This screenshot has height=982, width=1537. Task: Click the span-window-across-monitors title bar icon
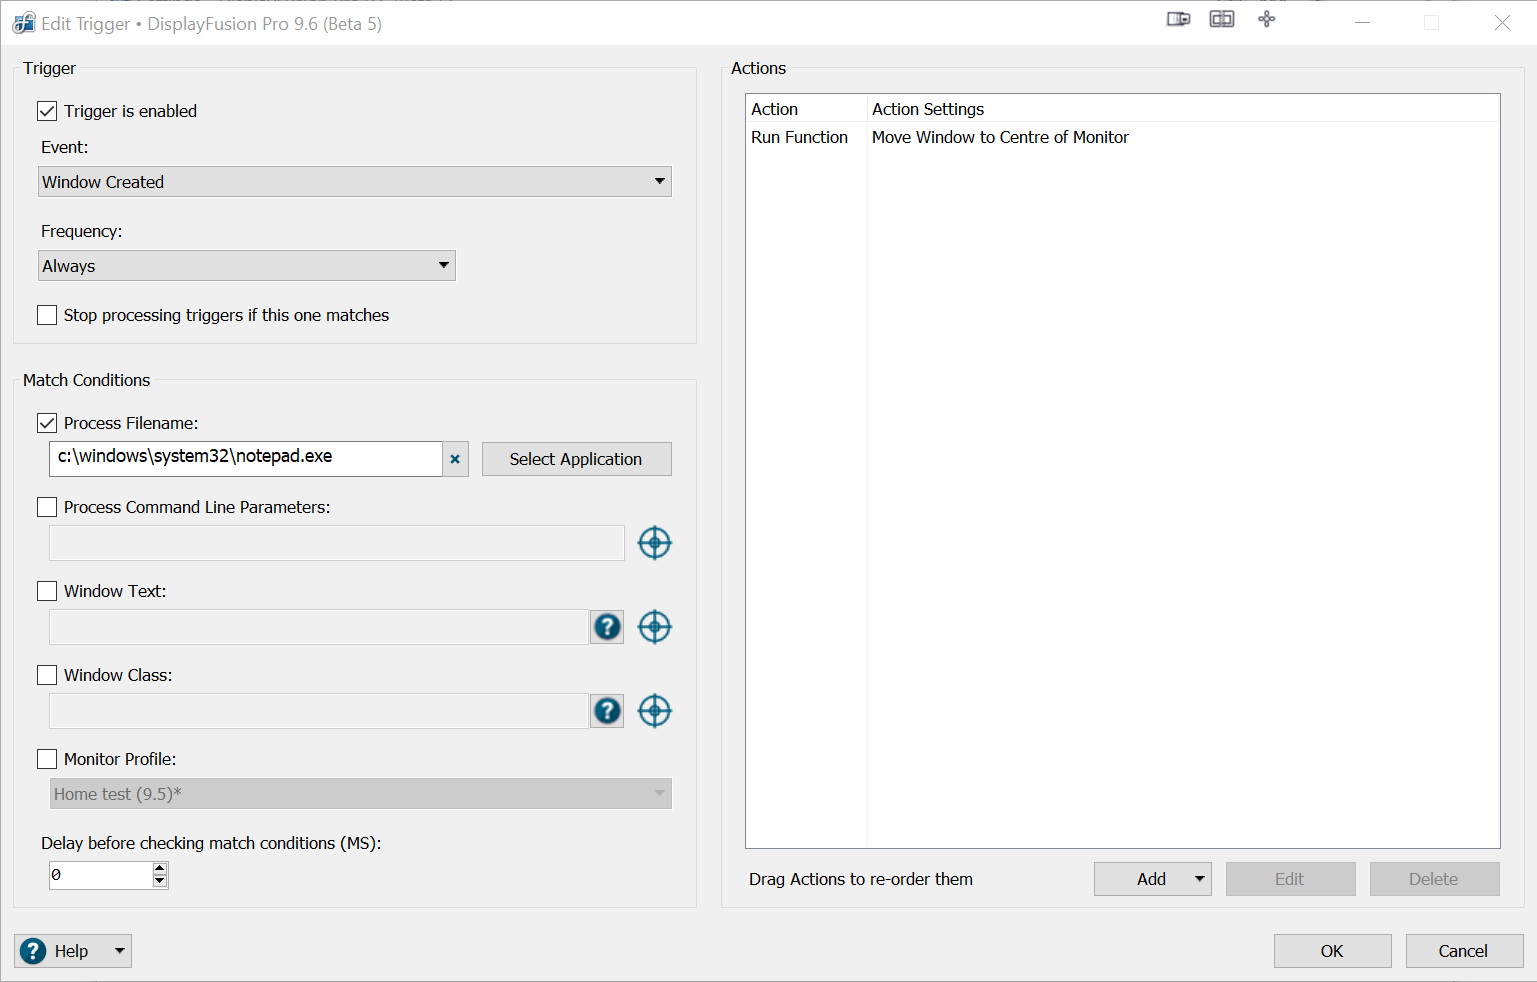point(1222,20)
